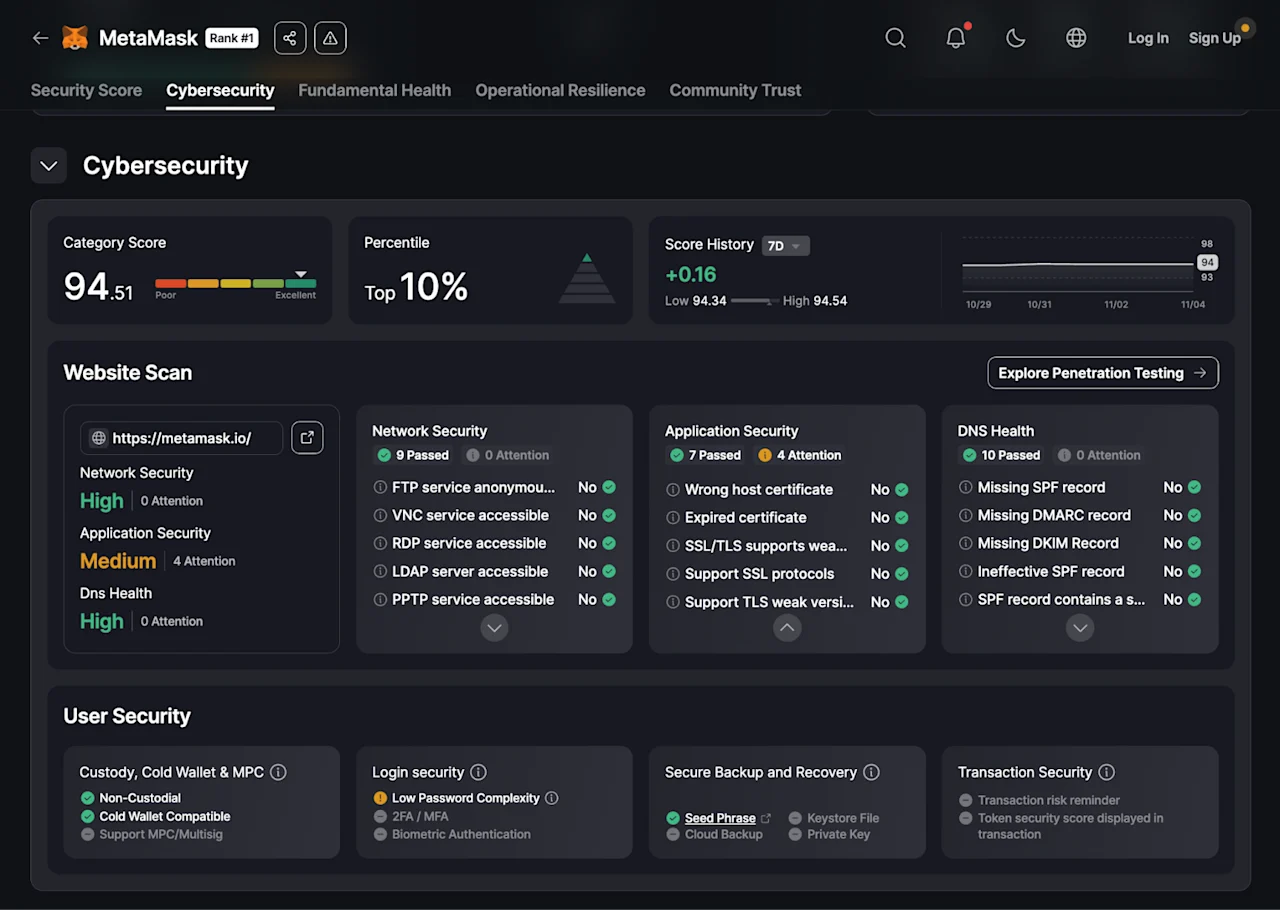Click the Transaction risk reminder item
The width and height of the screenshot is (1280, 910).
1039,800
